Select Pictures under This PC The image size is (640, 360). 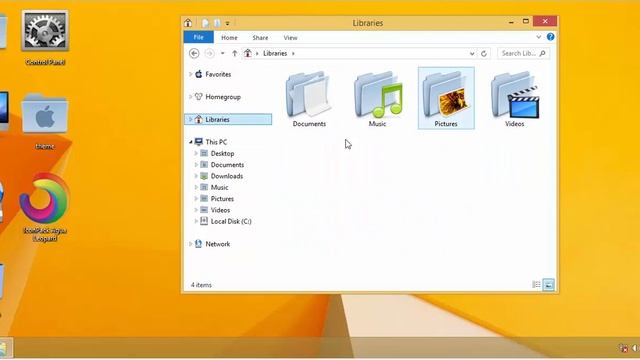(x=222, y=199)
